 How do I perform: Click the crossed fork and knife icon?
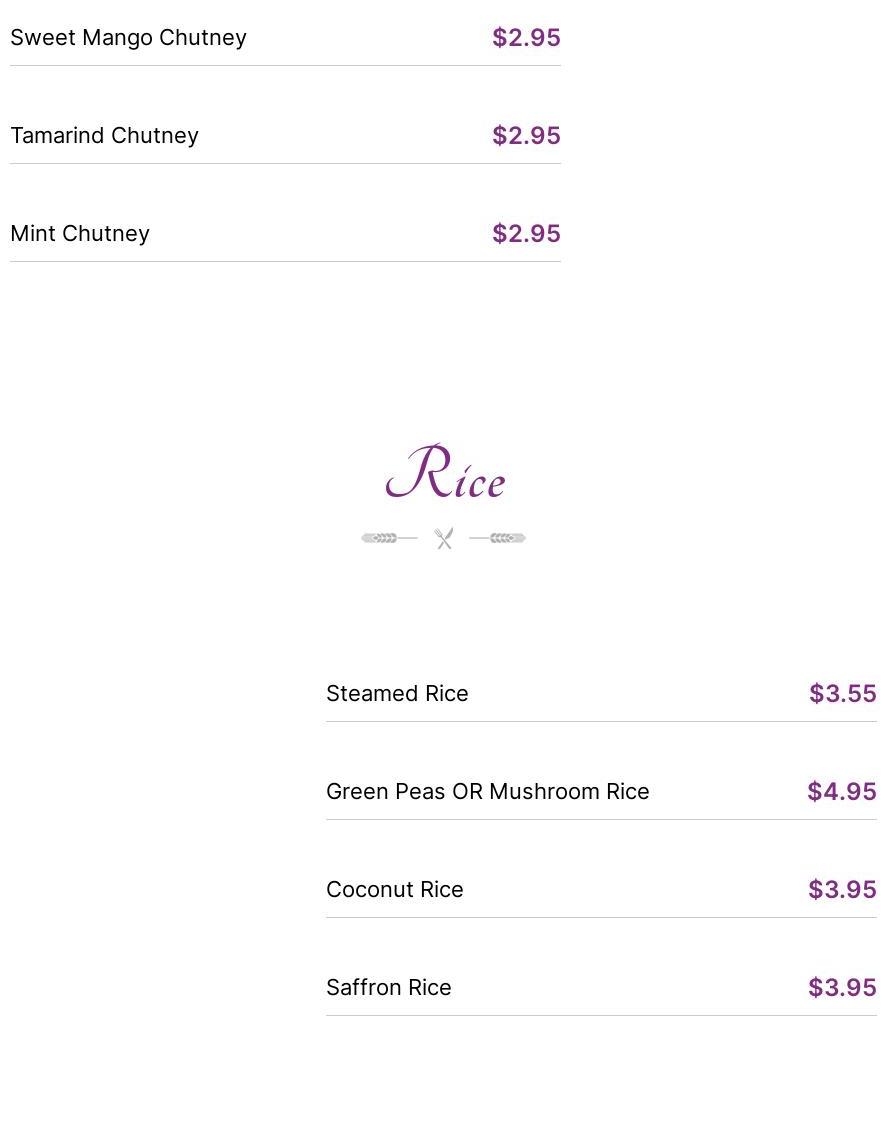point(444,538)
